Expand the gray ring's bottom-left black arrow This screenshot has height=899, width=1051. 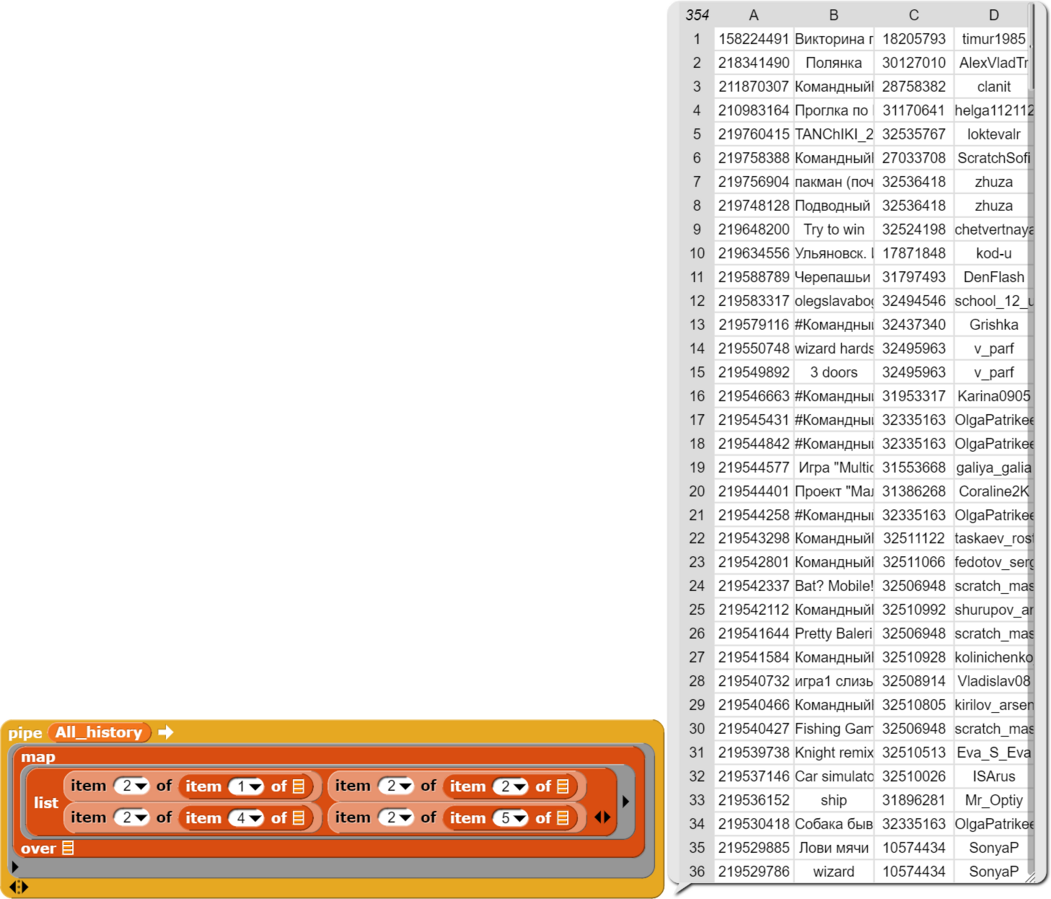coord(14,866)
